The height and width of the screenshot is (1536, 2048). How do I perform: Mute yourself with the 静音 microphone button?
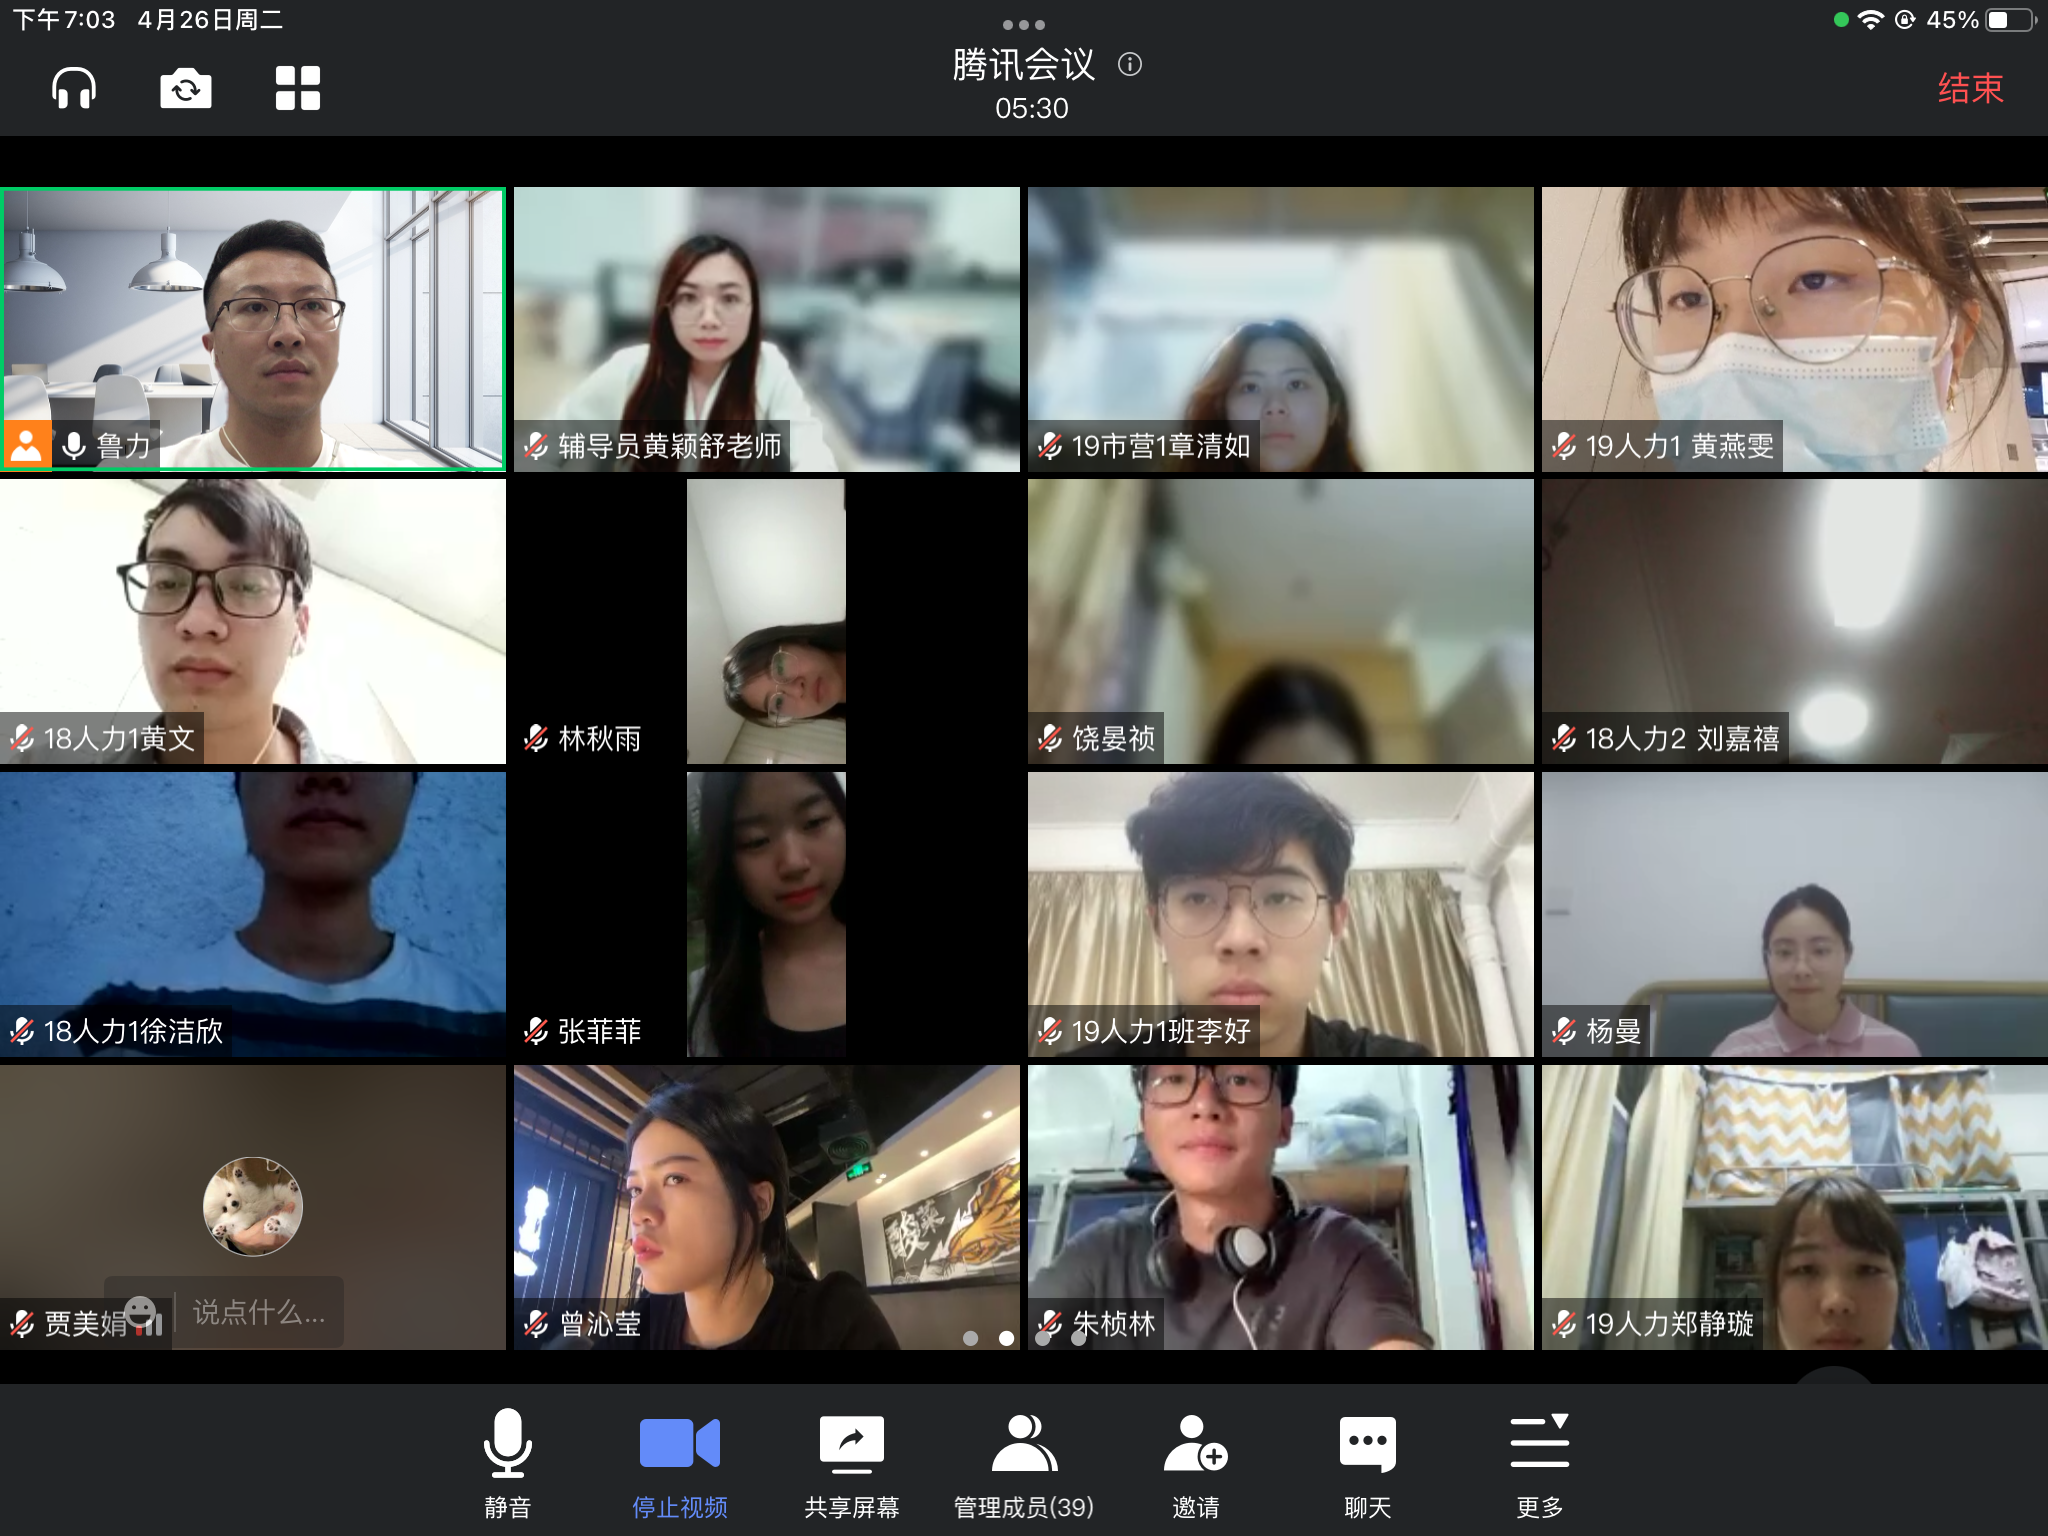508,1464
